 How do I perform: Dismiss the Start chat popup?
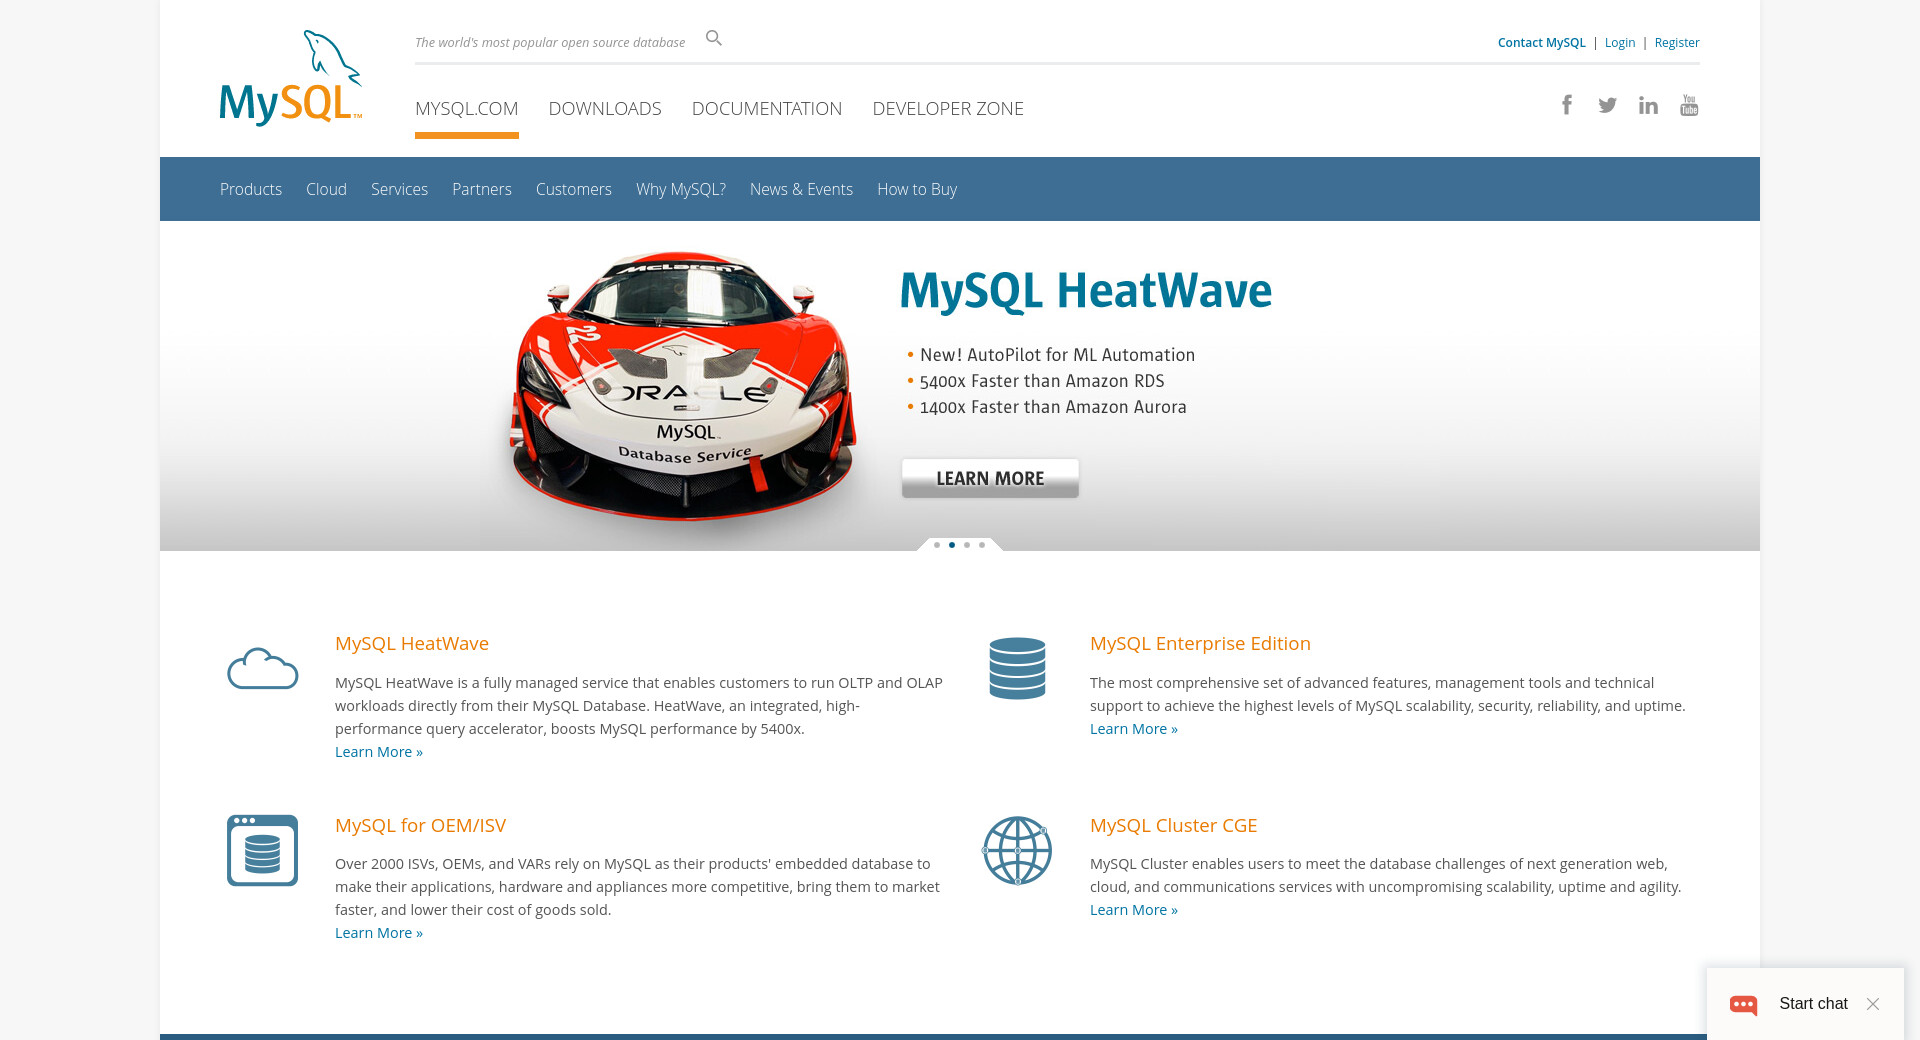click(1873, 1004)
